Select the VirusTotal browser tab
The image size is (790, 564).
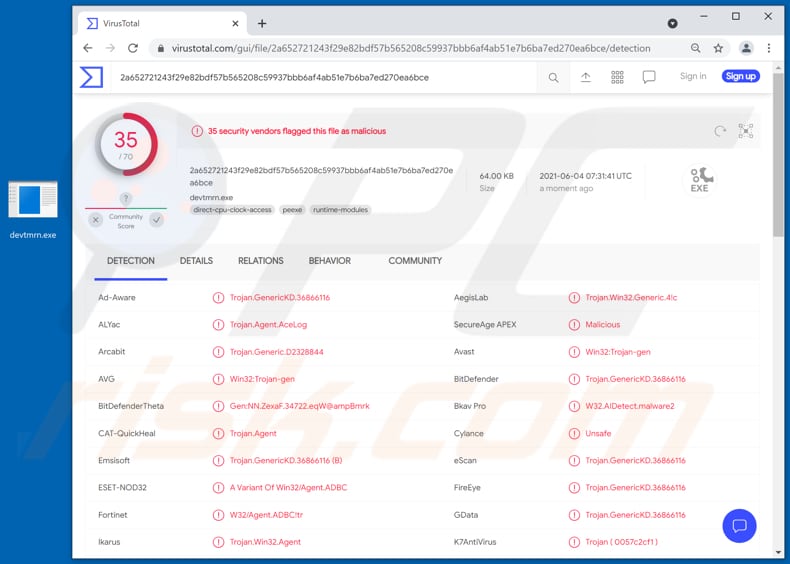point(162,23)
